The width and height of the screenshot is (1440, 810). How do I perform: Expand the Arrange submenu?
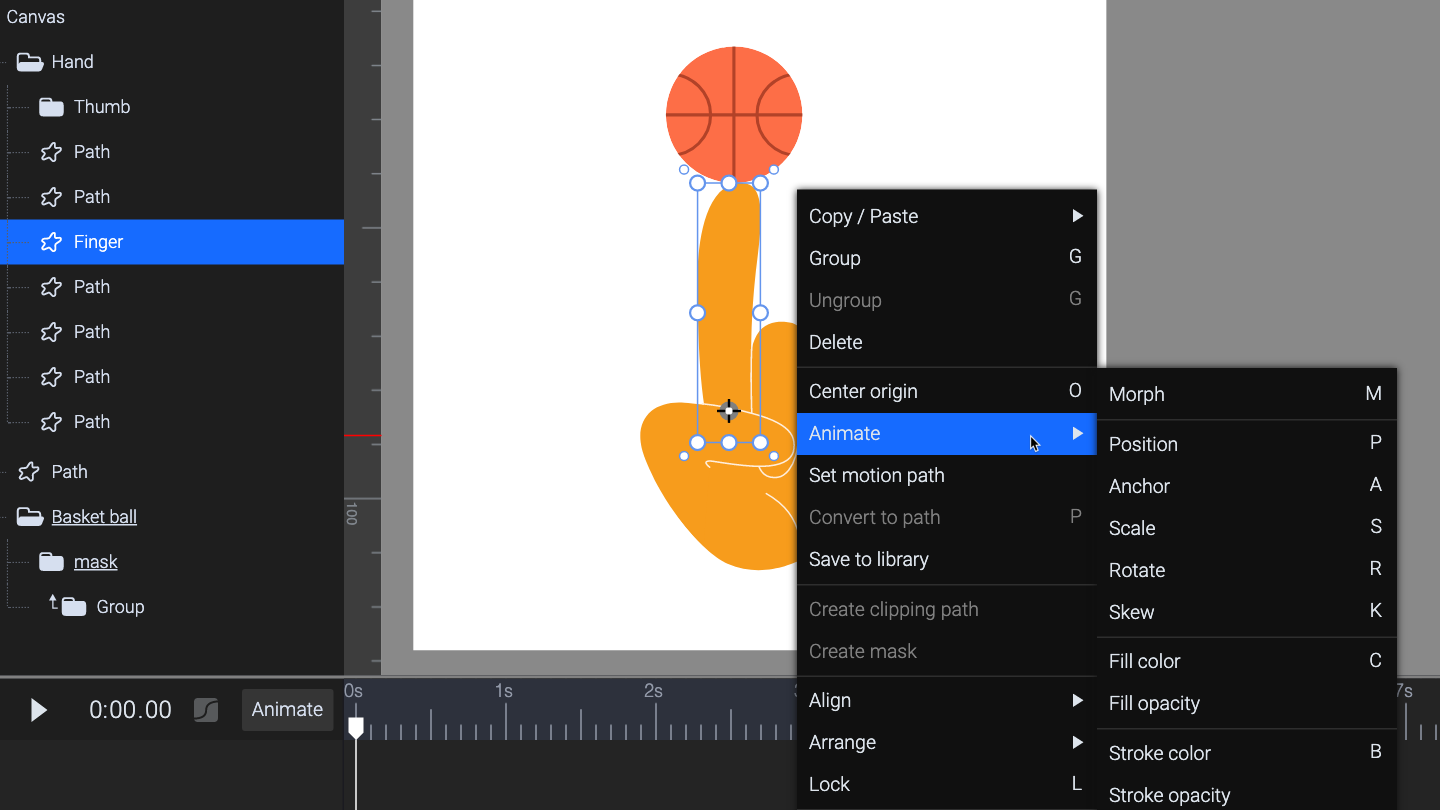pyautogui.click(x=946, y=742)
